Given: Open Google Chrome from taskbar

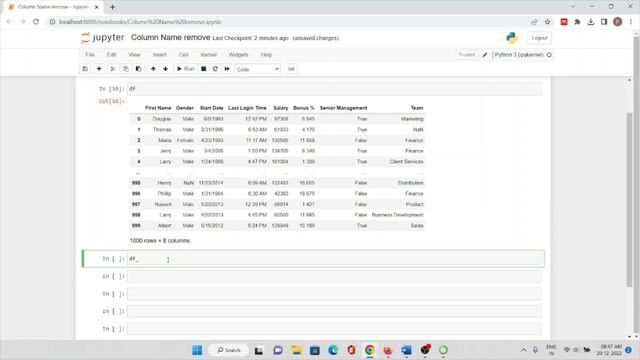Looking at the screenshot, I should (x=370, y=350).
